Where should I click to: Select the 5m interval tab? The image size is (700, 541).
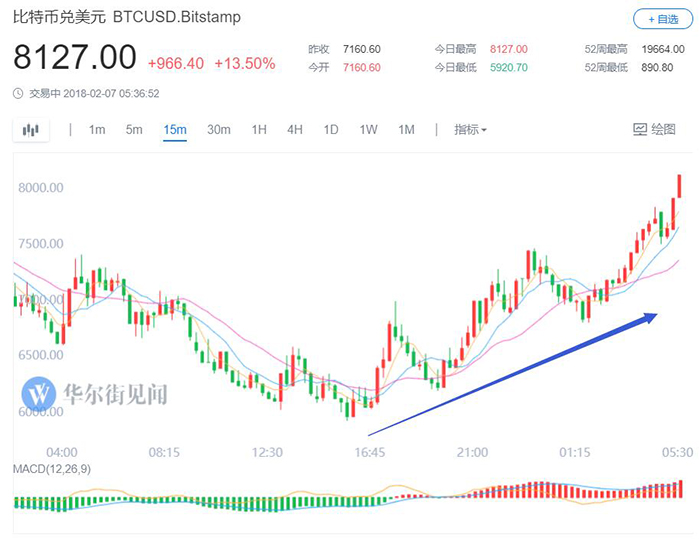(134, 130)
